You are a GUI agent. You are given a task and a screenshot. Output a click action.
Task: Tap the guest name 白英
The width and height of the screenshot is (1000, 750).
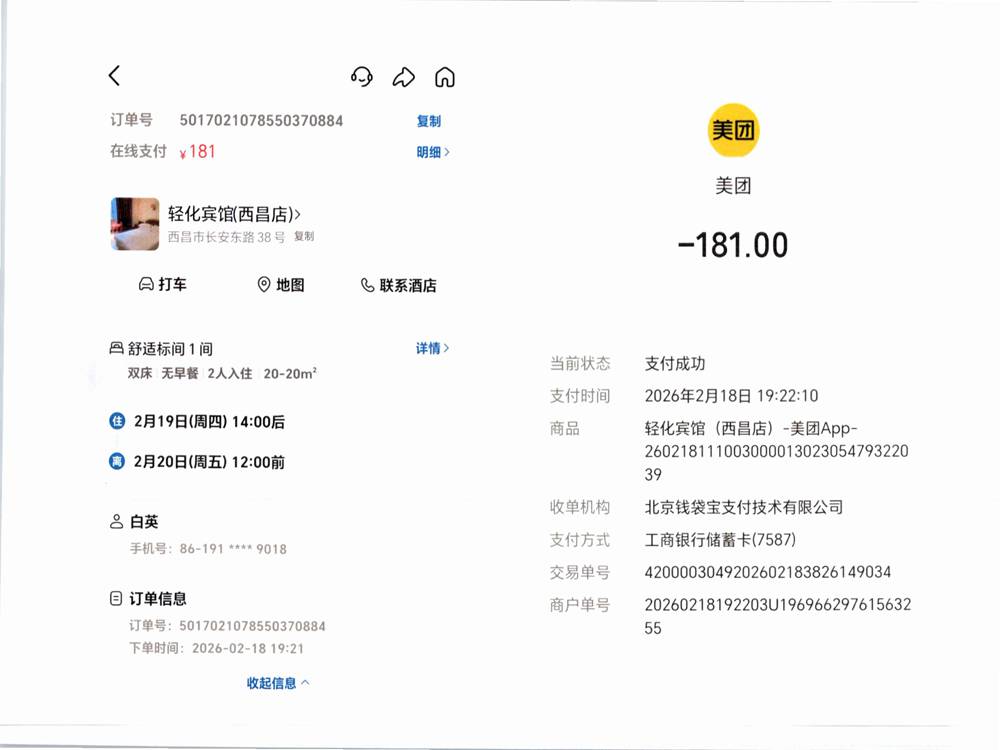point(144,522)
